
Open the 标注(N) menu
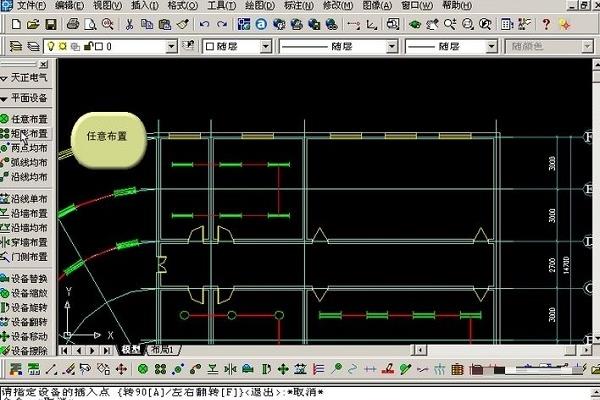299,6
